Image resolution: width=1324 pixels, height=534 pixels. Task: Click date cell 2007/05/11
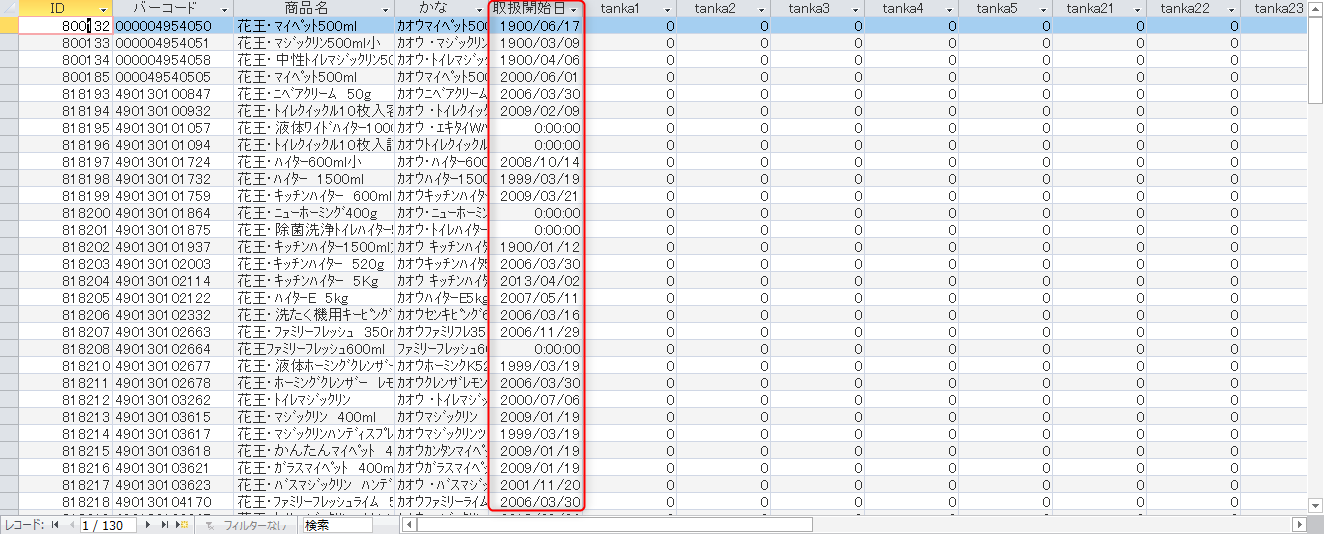(536, 298)
